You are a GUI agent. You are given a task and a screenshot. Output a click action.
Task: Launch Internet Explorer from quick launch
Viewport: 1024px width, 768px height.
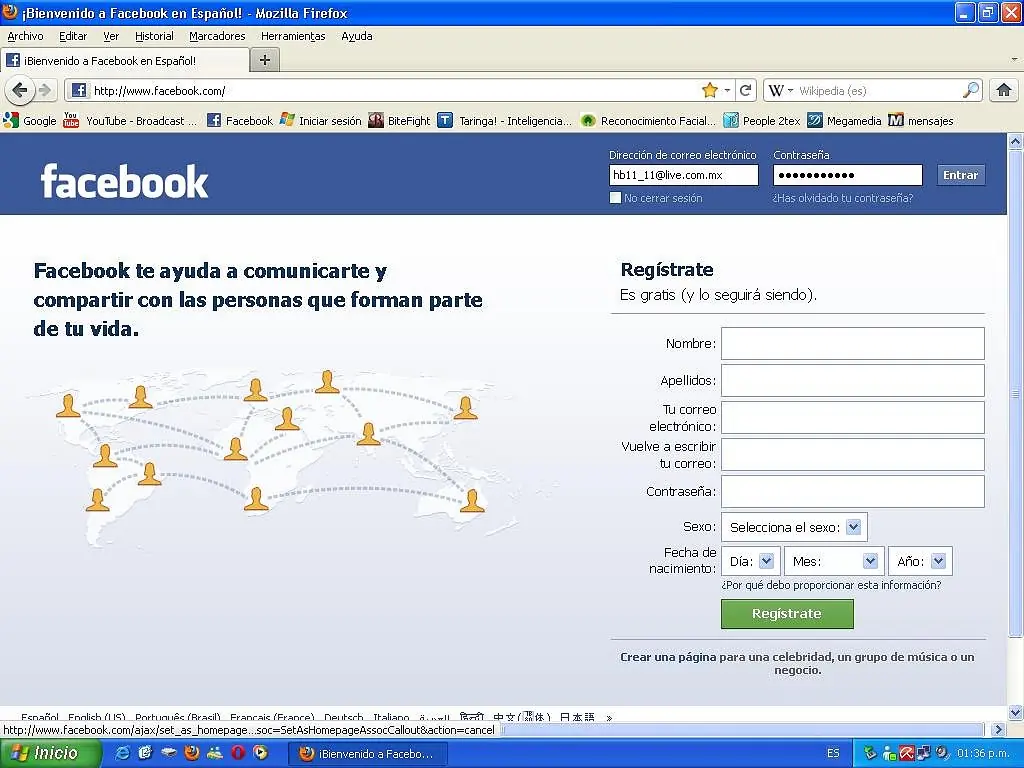123,753
